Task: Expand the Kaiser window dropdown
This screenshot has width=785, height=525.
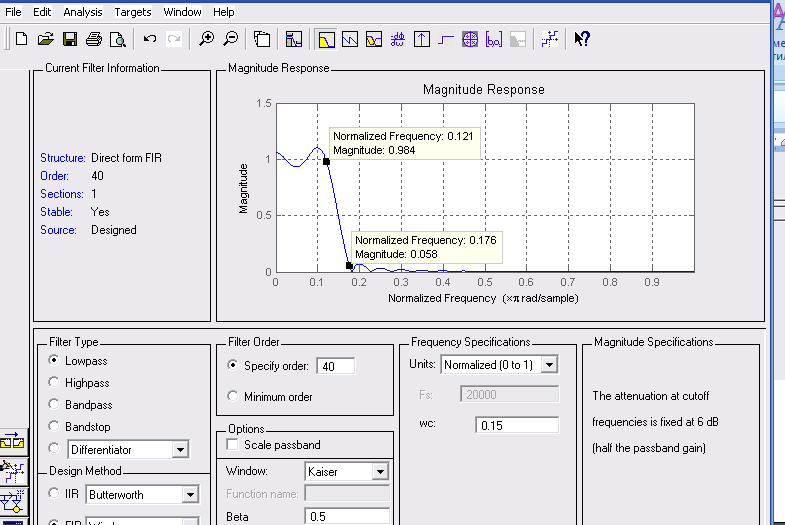Action: coord(380,471)
